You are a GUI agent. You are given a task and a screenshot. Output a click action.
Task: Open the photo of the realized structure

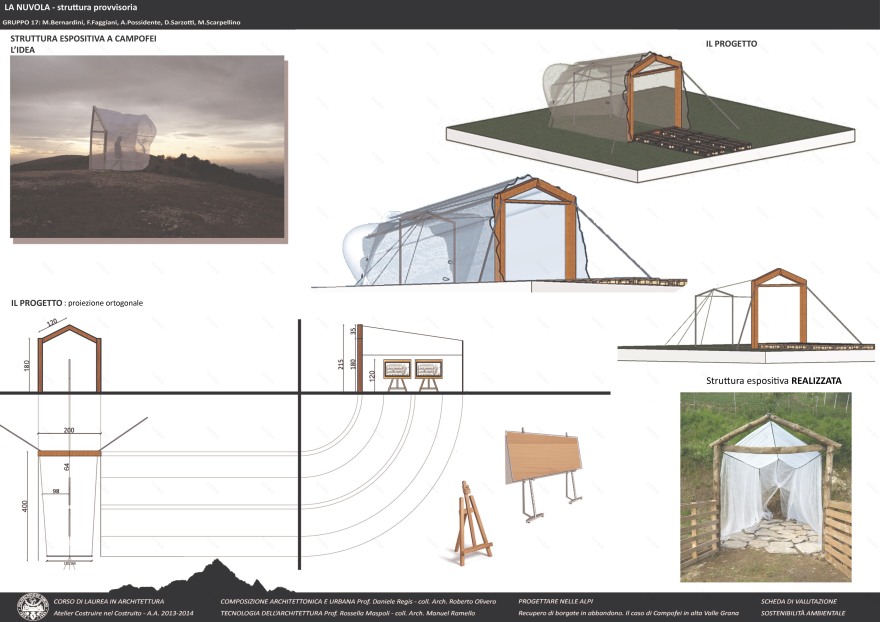click(765, 487)
